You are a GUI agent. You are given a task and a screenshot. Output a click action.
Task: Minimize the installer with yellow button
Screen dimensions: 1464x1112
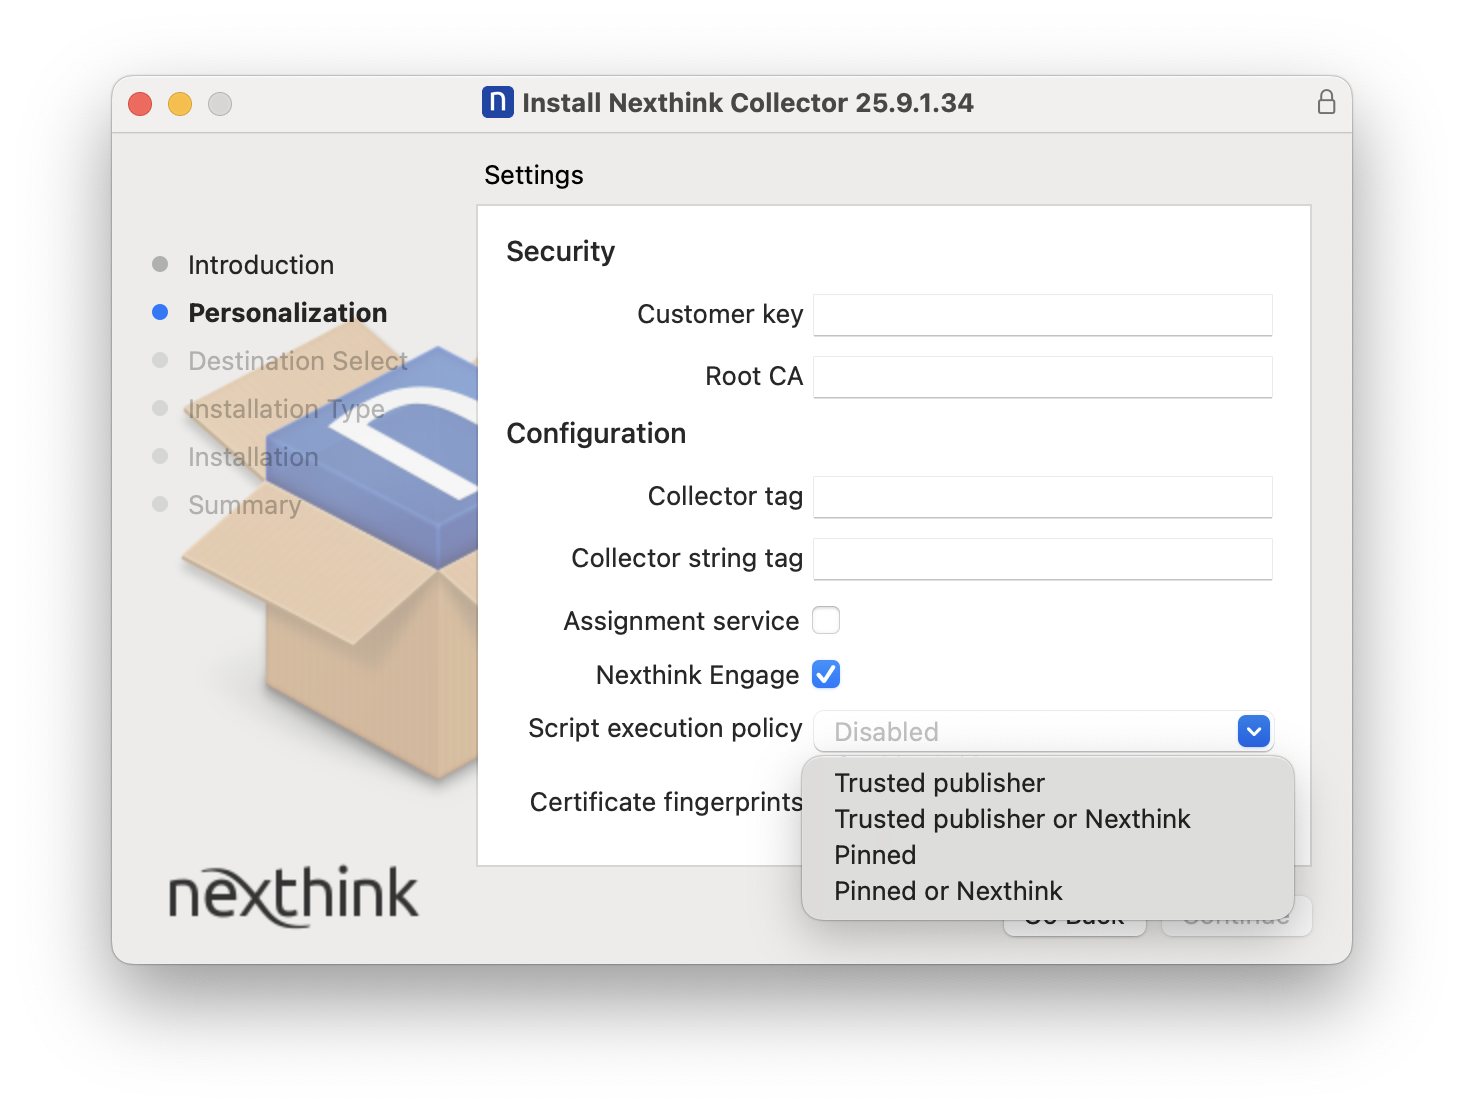point(180,104)
